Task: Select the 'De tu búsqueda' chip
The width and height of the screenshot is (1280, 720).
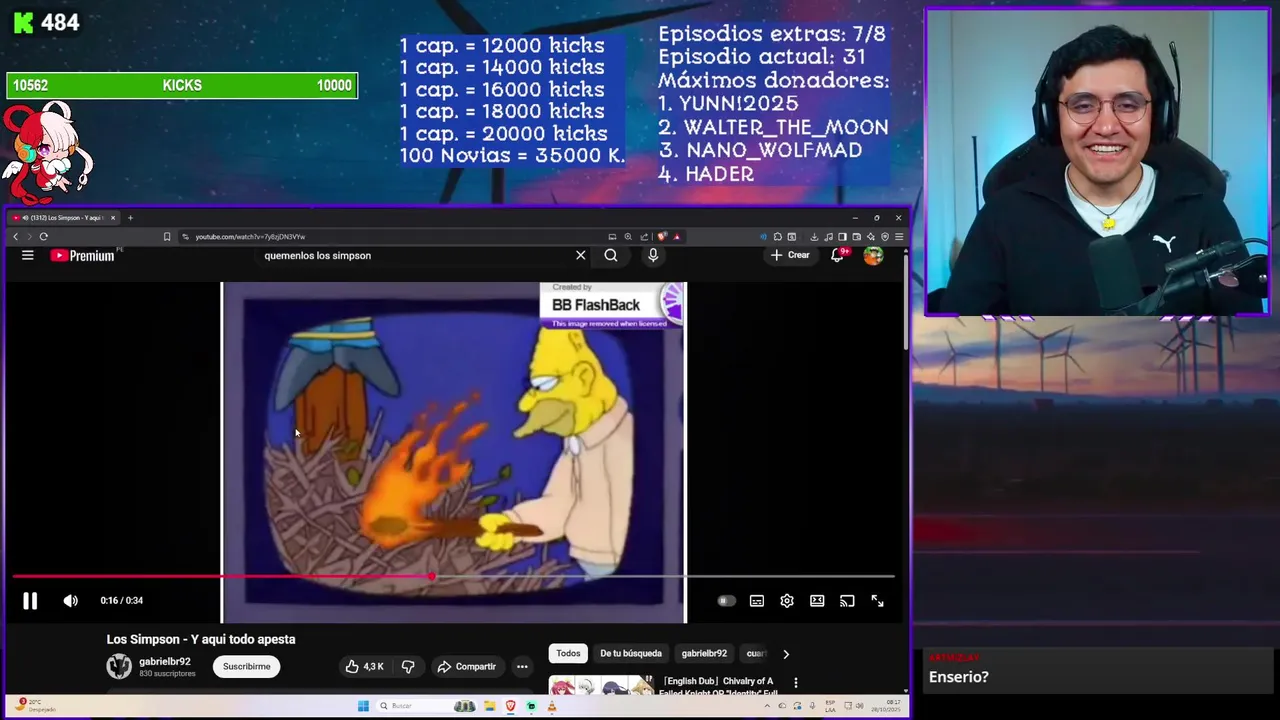Action: pyautogui.click(x=631, y=653)
